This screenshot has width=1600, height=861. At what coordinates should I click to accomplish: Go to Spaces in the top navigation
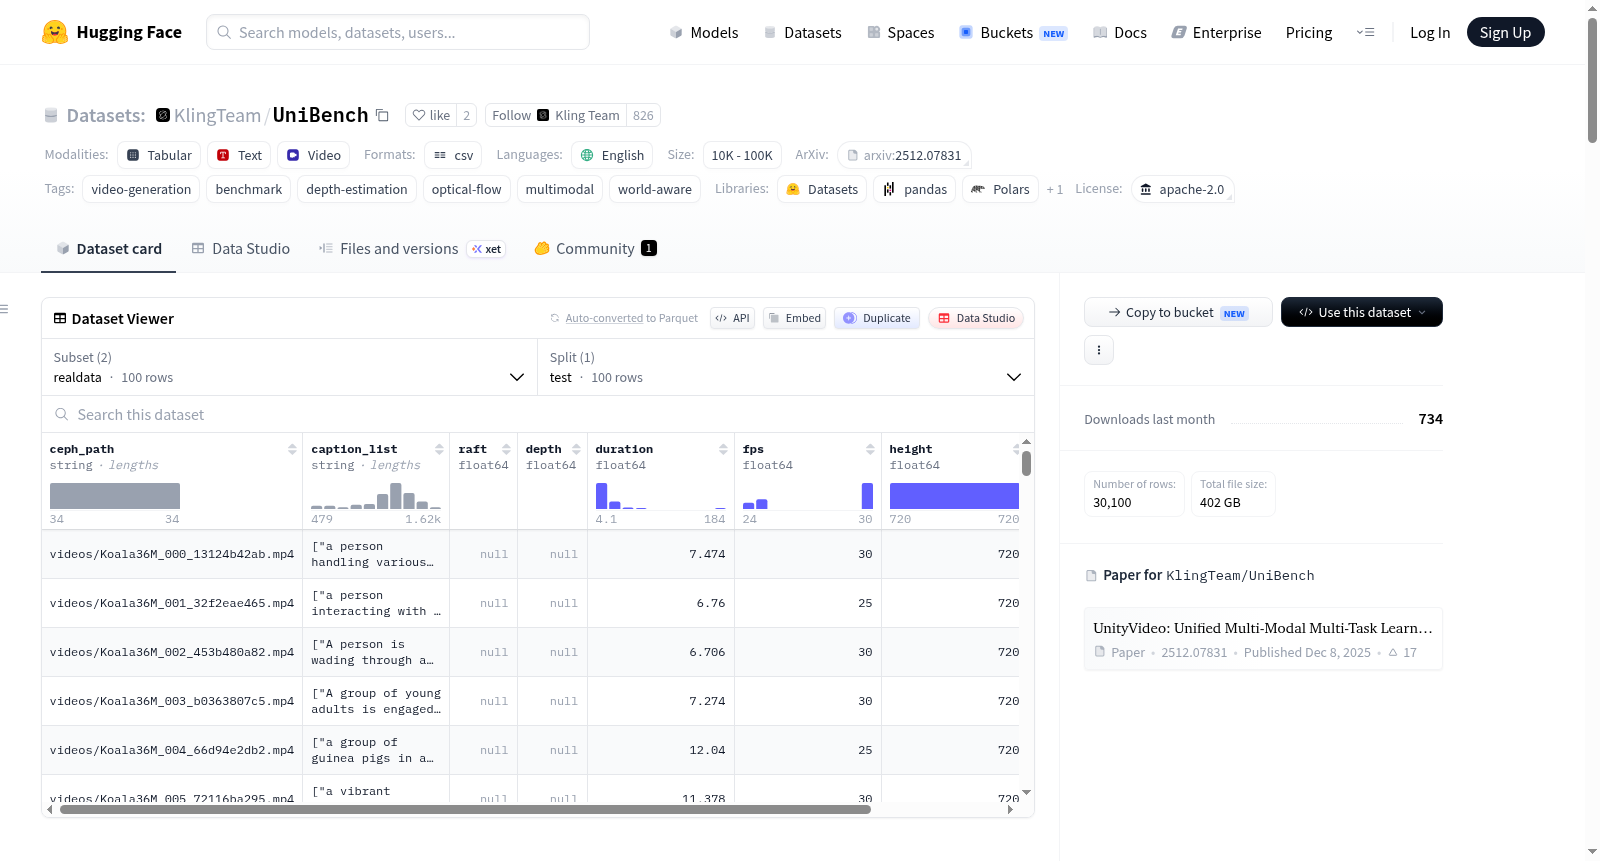tap(900, 32)
